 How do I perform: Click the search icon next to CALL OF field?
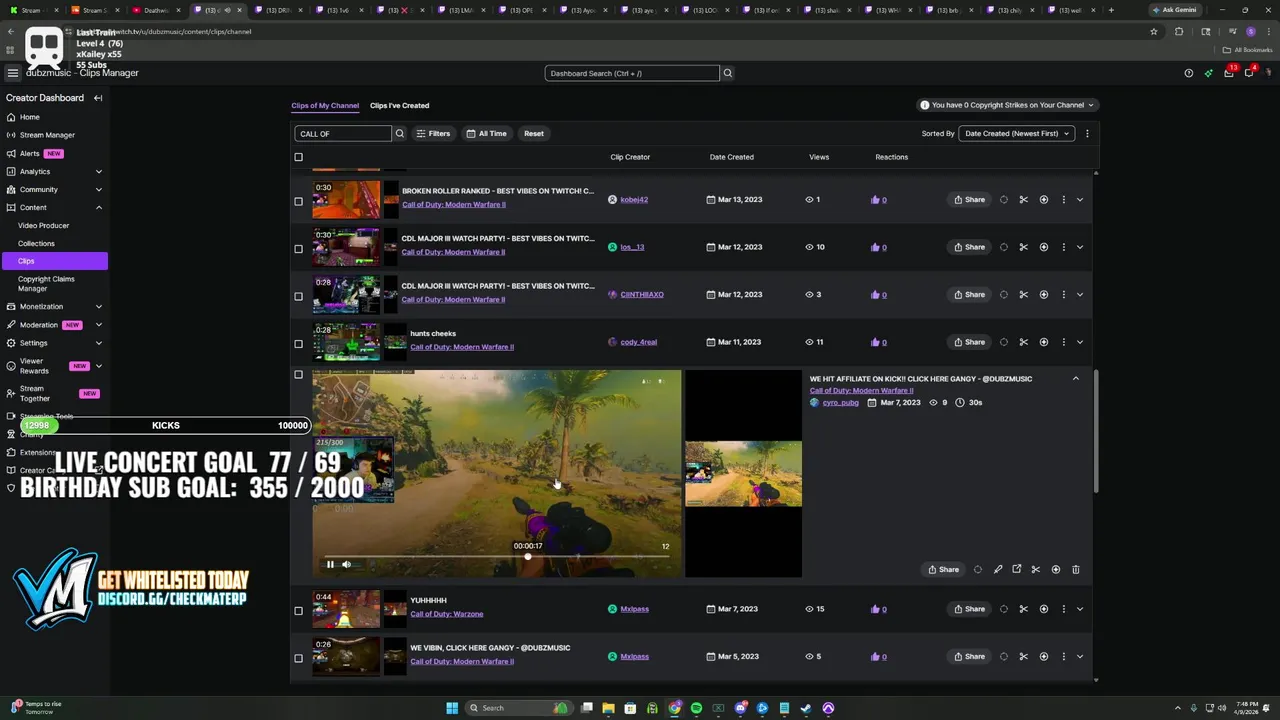[x=399, y=133]
